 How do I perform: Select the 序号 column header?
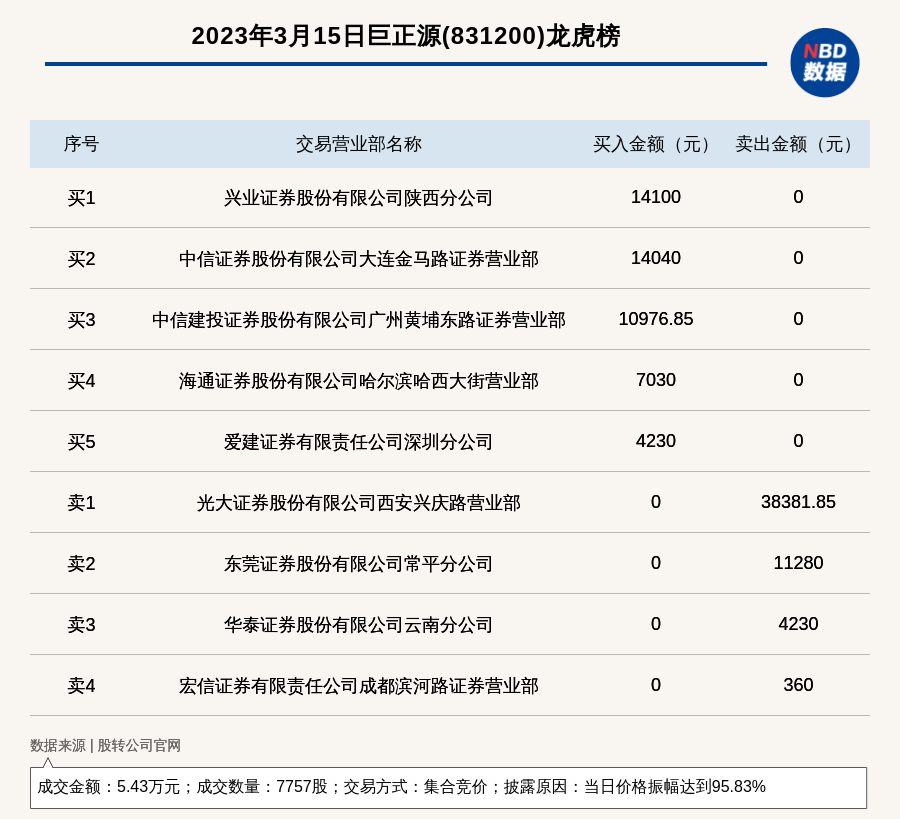81,144
